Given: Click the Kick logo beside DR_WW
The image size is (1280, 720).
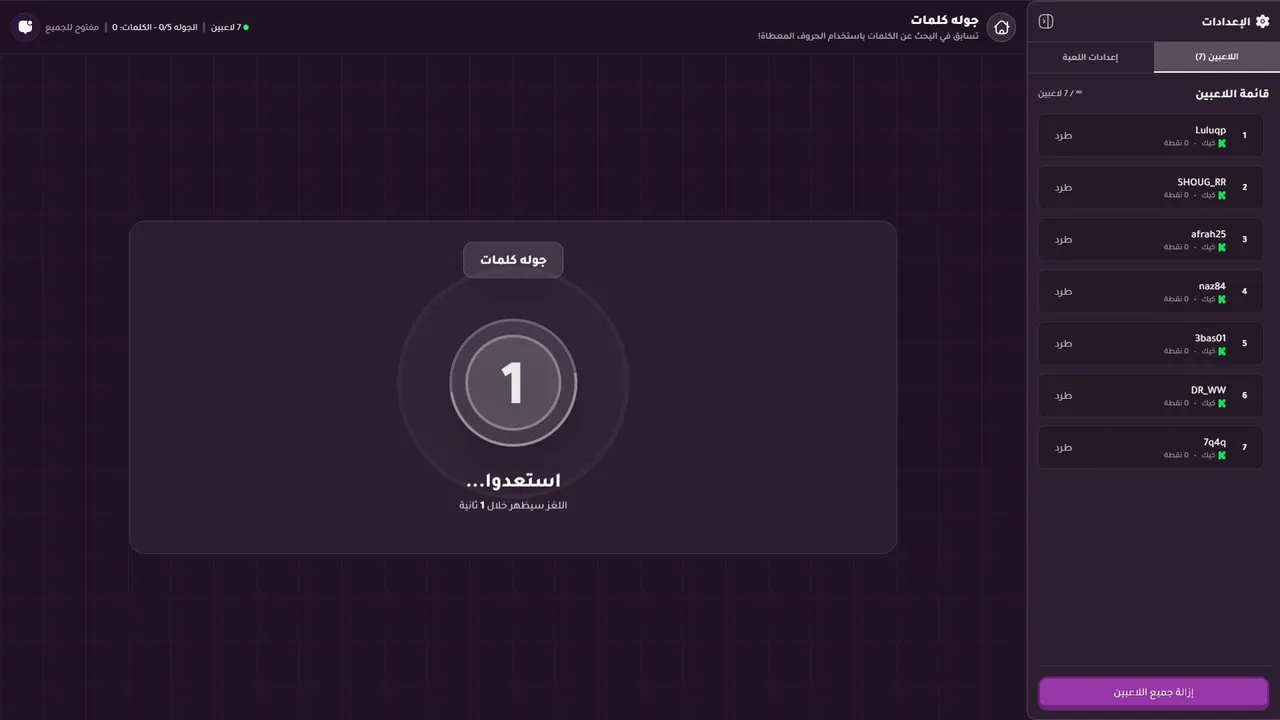Looking at the screenshot, I should pos(1222,403).
